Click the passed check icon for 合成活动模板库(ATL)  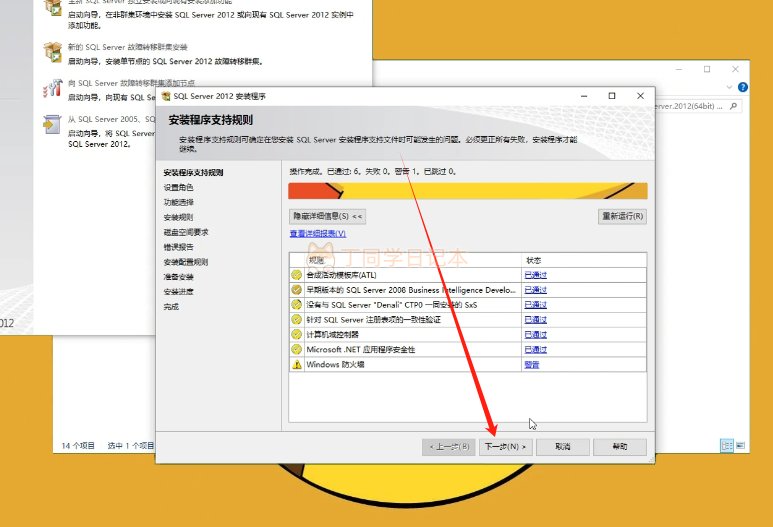[296, 275]
